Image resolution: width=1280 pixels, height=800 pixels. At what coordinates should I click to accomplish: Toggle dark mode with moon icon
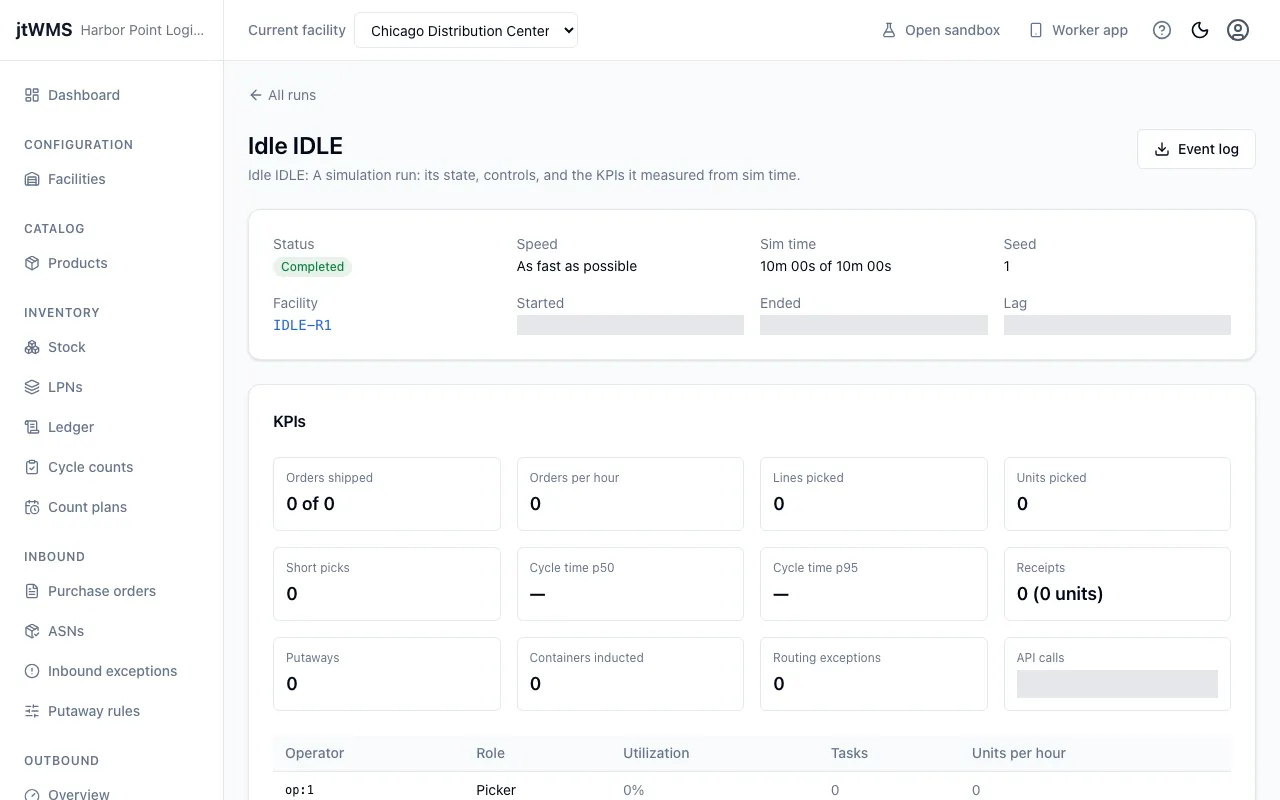(1200, 30)
